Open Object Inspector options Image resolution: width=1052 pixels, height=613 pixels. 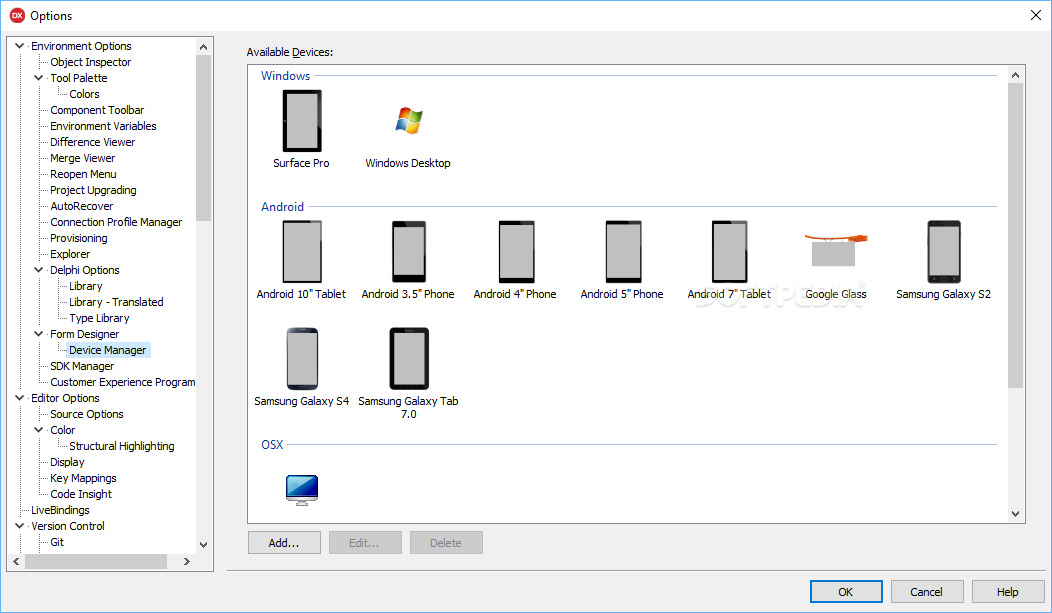(x=91, y=62)
